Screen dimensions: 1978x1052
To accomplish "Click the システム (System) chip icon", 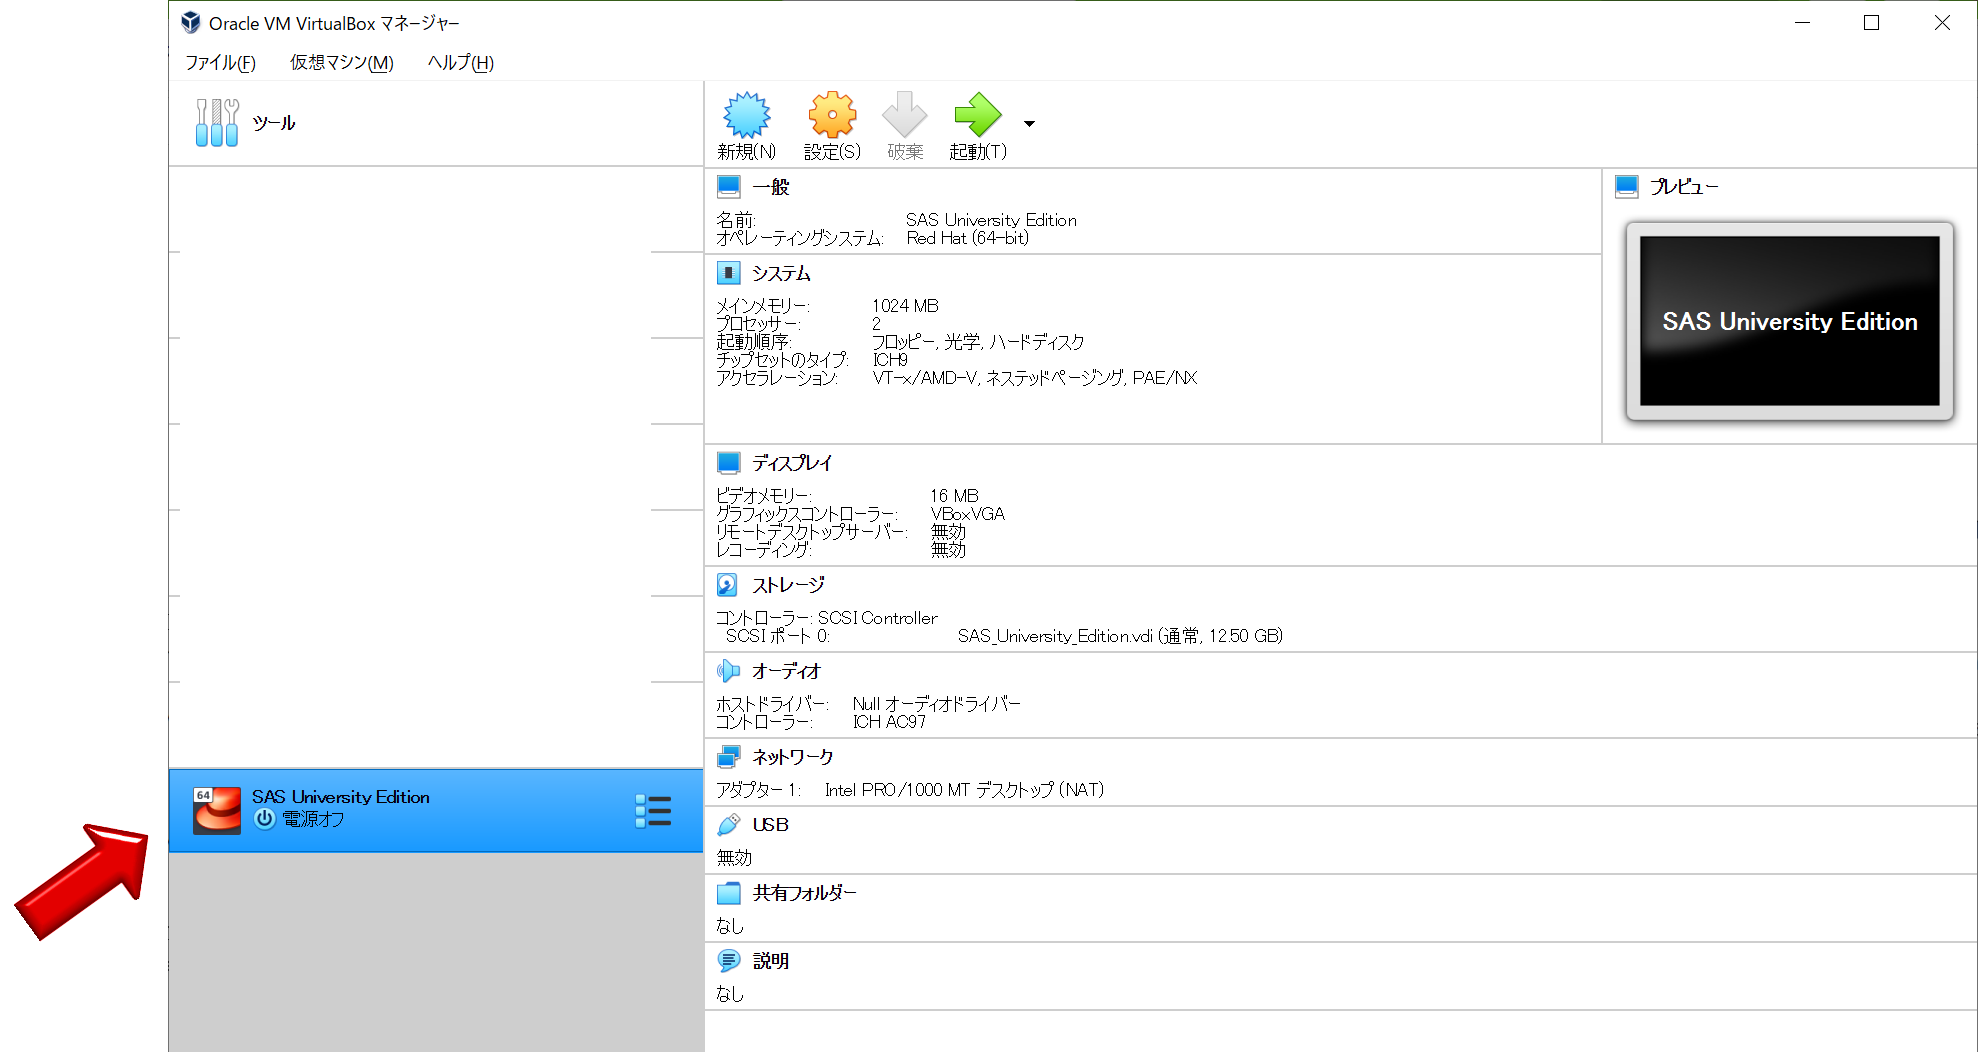I will [729, 273].
